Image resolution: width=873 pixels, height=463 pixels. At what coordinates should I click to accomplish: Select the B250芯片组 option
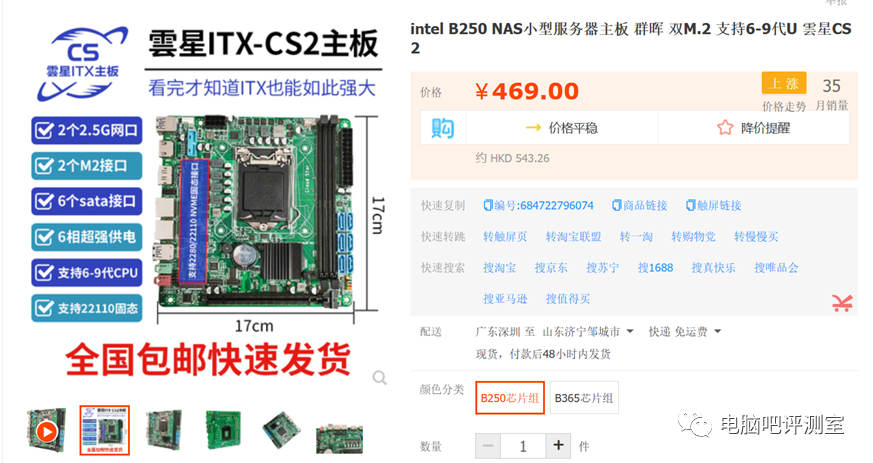pos(509,398)
